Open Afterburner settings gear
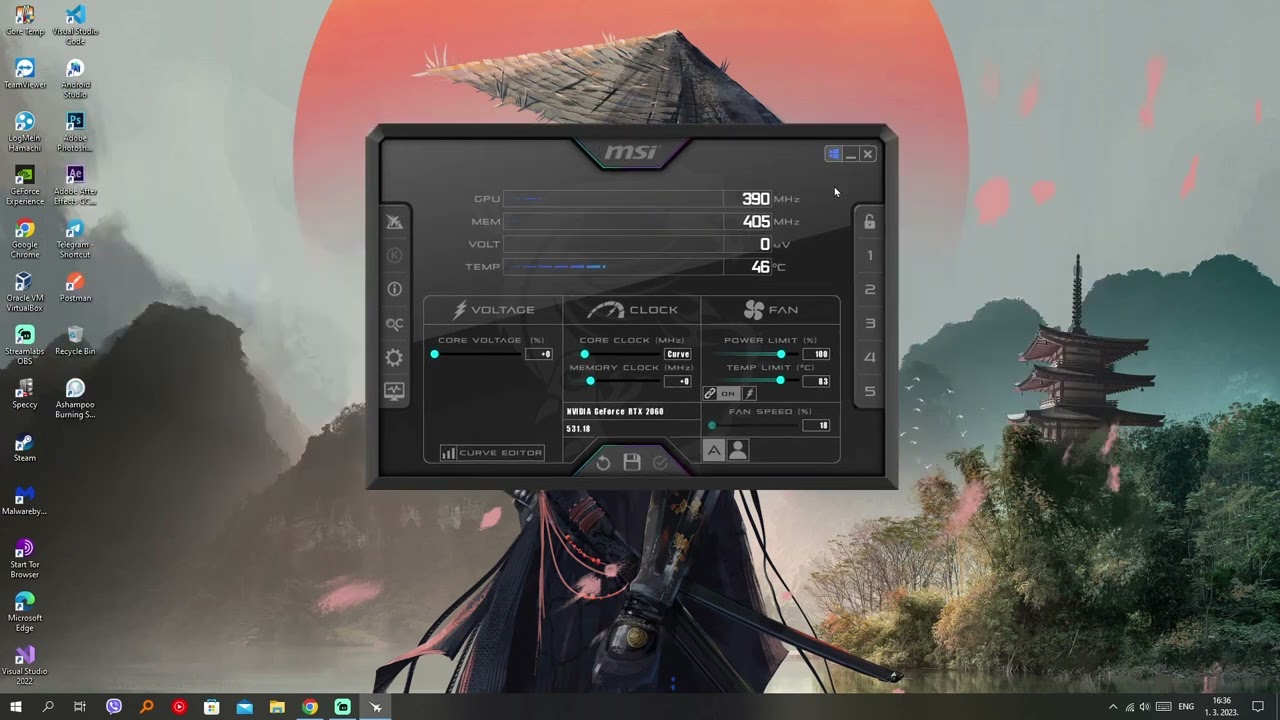The width and height of the screenshot is (1280, 720). pyautogui.click(x=395, y=358)
